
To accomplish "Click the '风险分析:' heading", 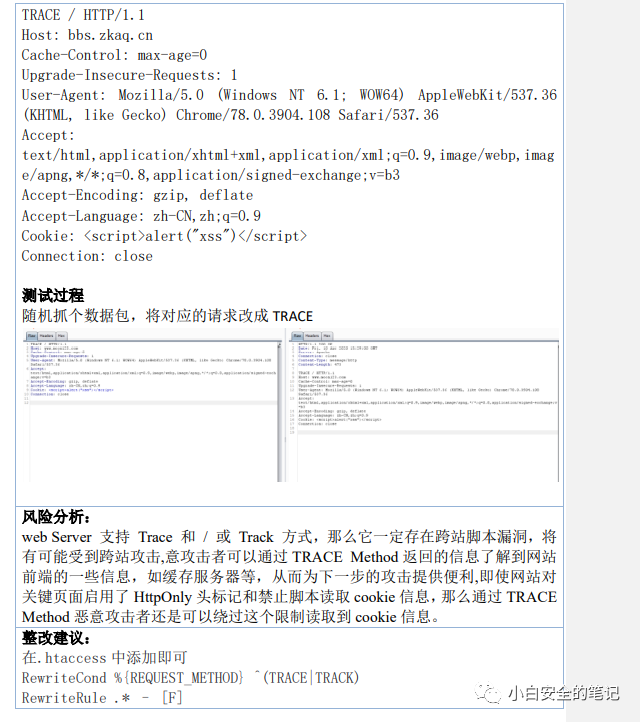I will (x=56, y=517).
